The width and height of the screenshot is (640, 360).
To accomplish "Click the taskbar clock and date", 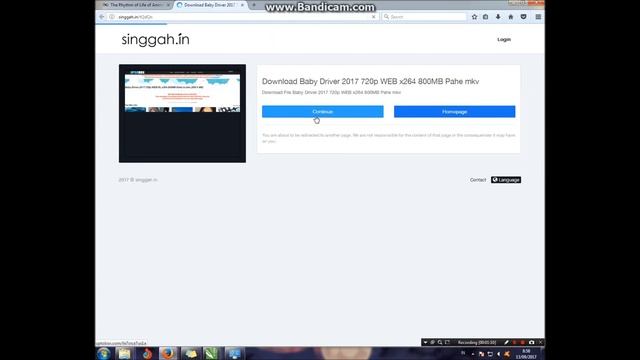I will pyautogui.click(x=526, y=354).
